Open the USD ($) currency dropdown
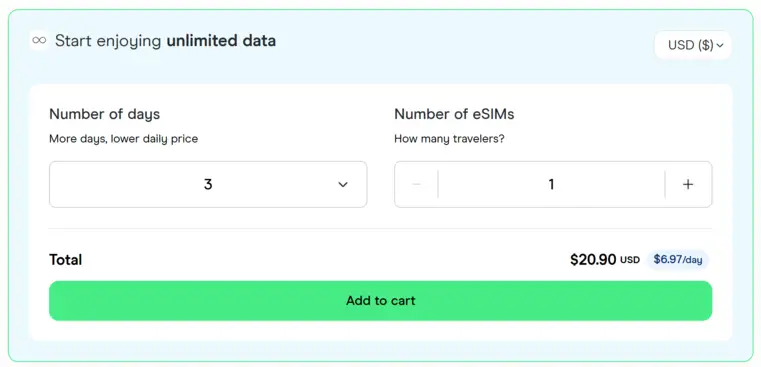This screenshot has height=367, width=761. (693, 45)
